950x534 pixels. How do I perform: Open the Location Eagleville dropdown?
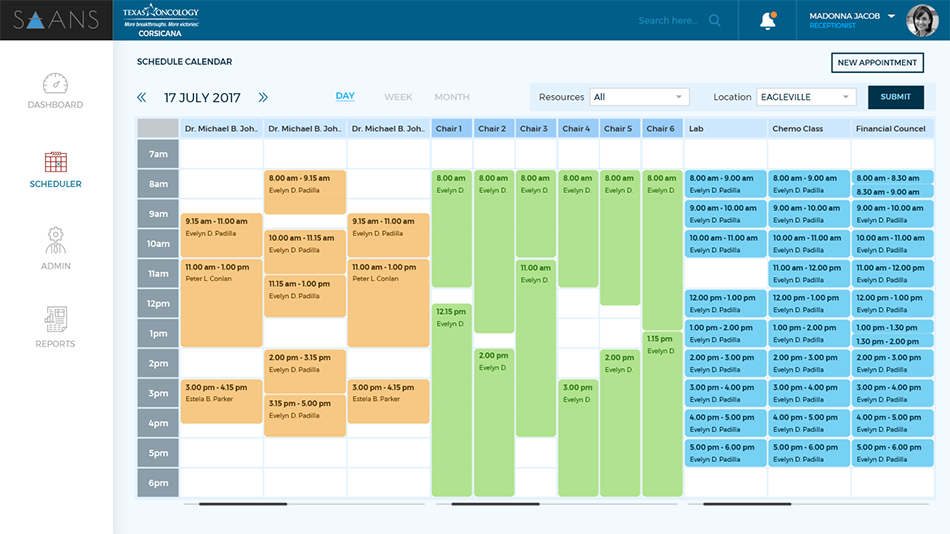point(806,97)
